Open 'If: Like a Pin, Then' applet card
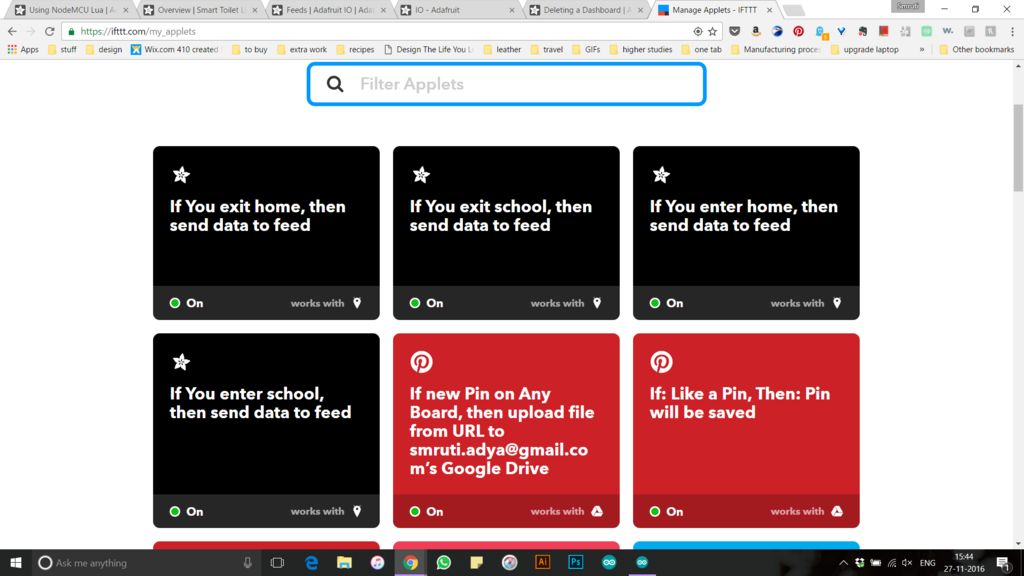Screen dimensions: 1024x576 746,430
